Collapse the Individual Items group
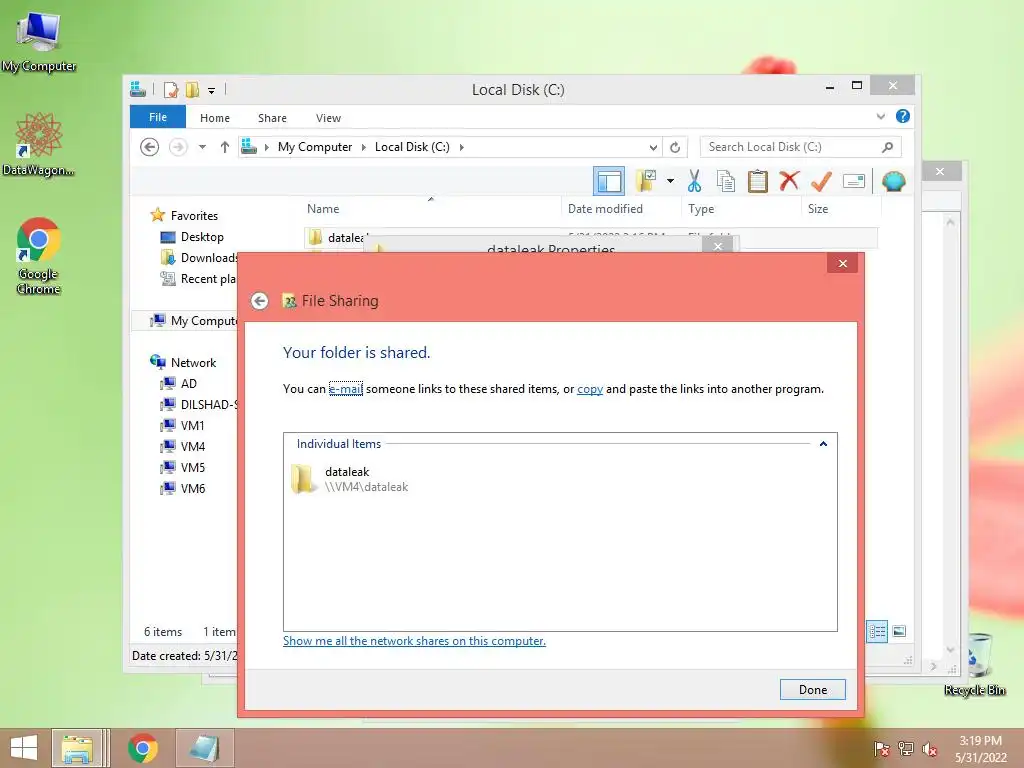Viewport: 1024px width, 768px height. click(823, 444)
